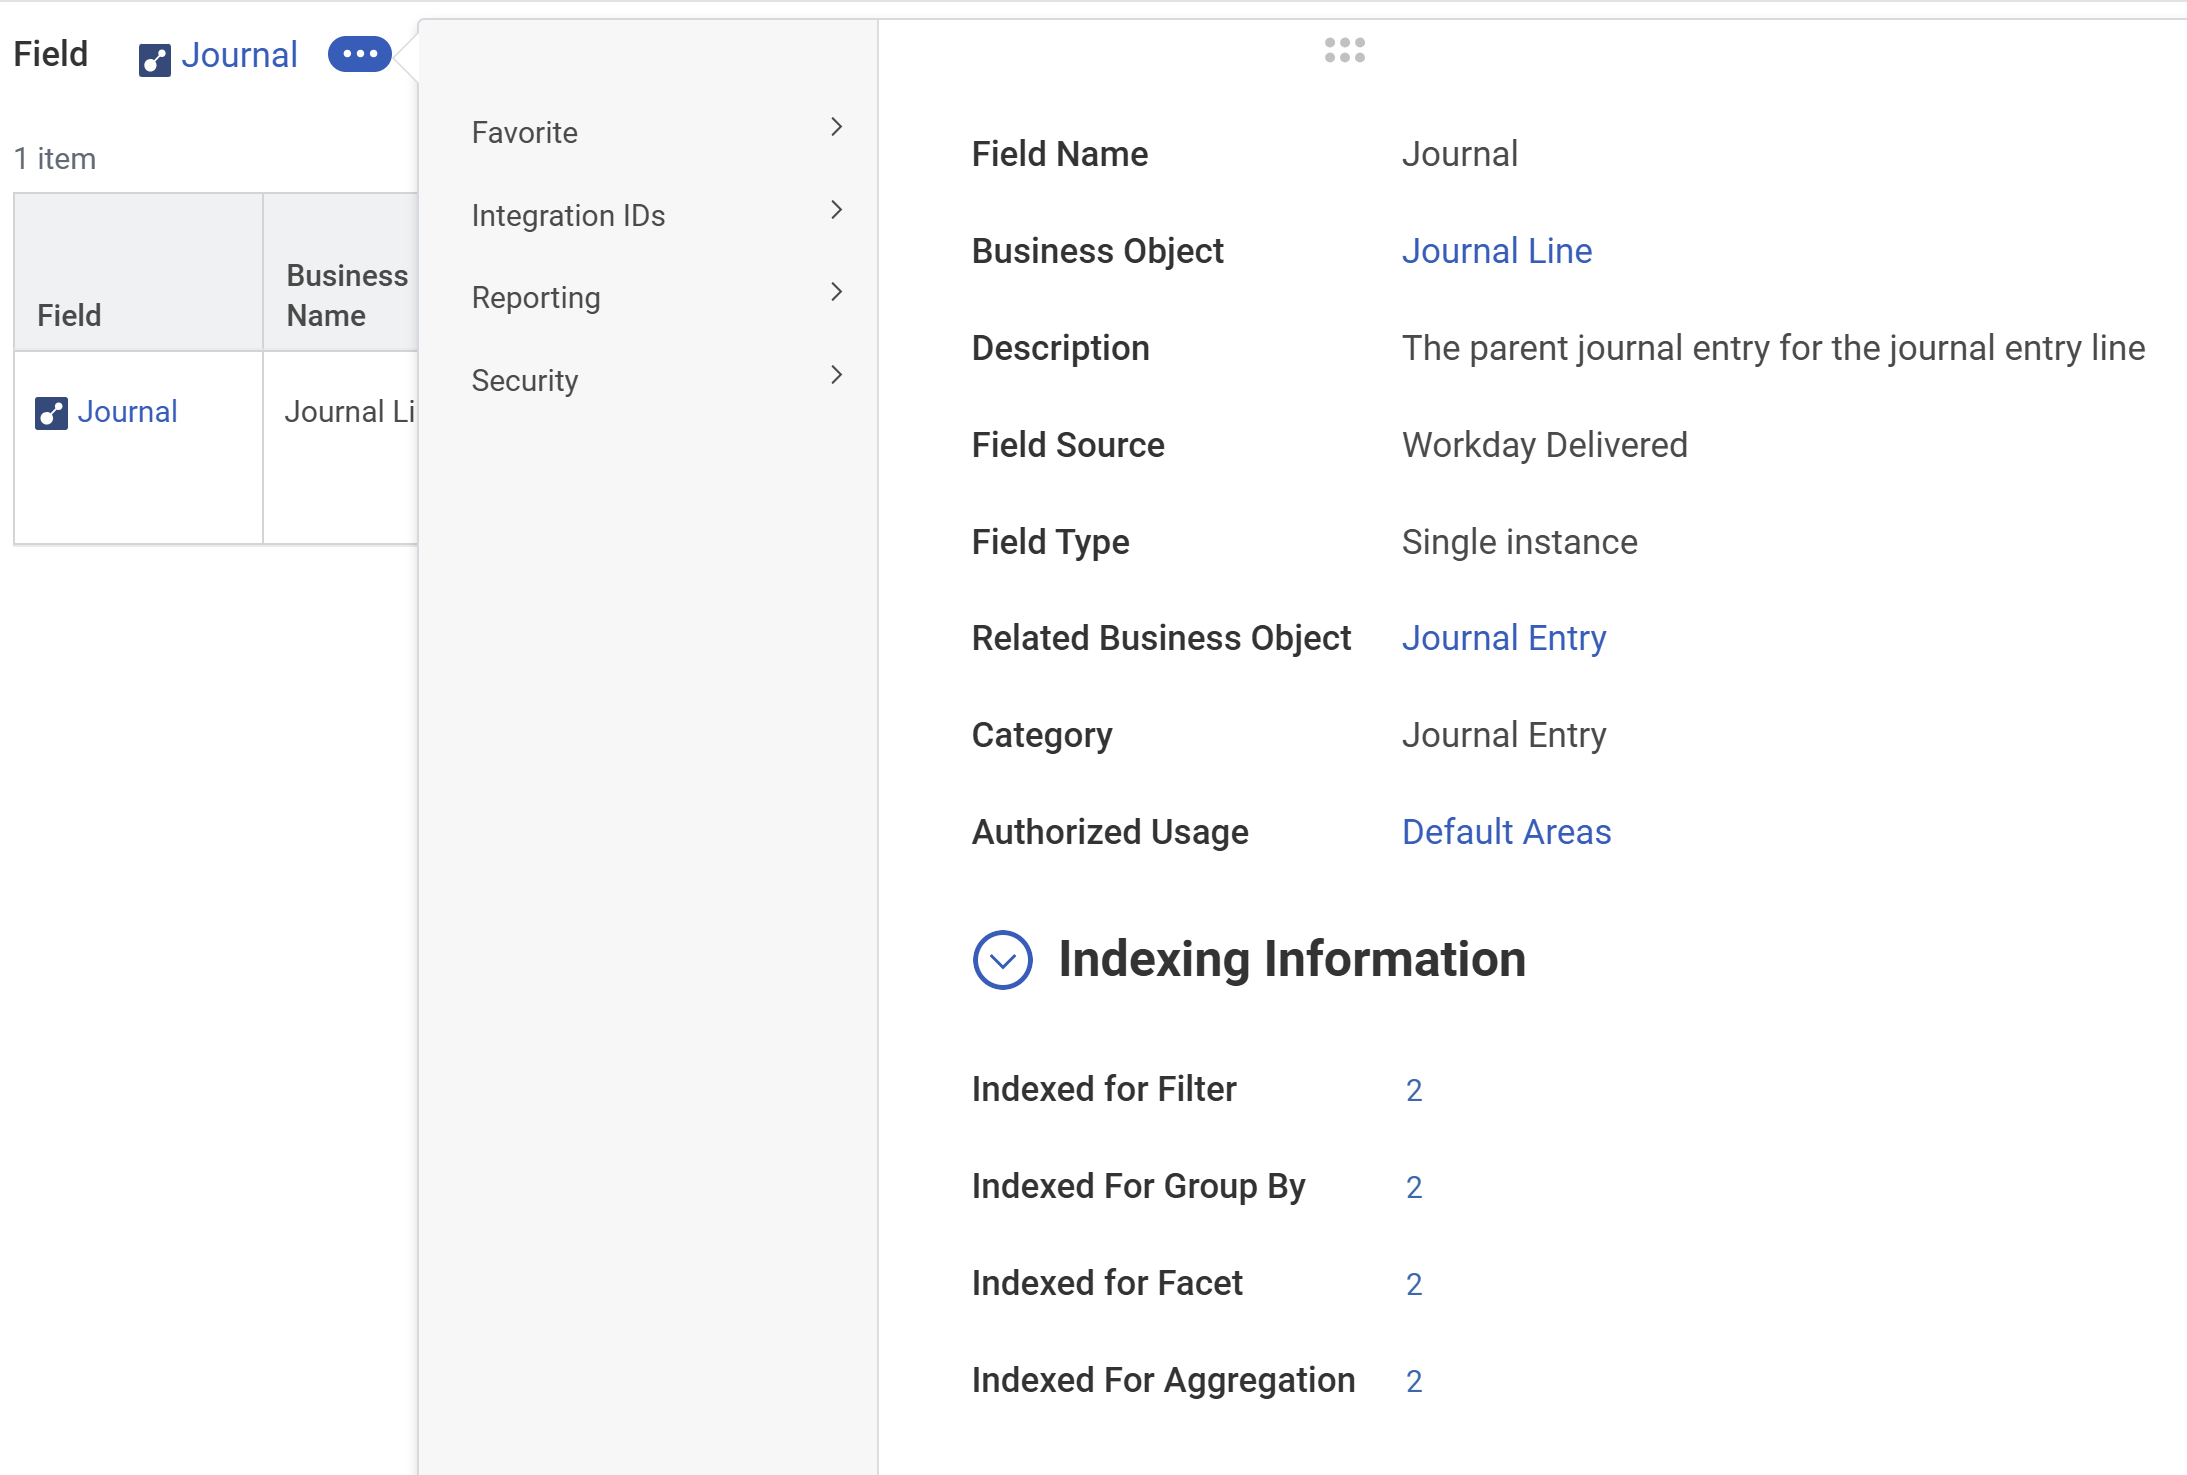2187x1475 pixels.
Task: Expand the Favorite submenu chevron
Action: tap(837, 127)
